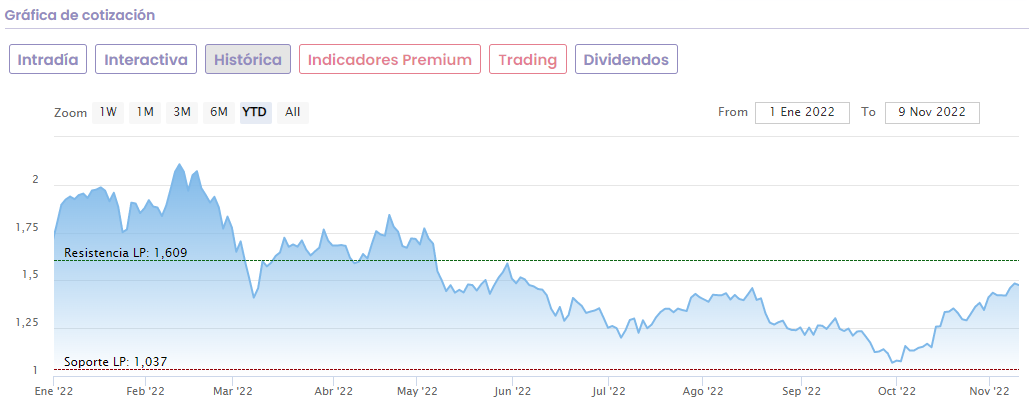This screenshot has height=412, width=1033.
Task: Switch to the Intradía chart tab
Action: 49,59
